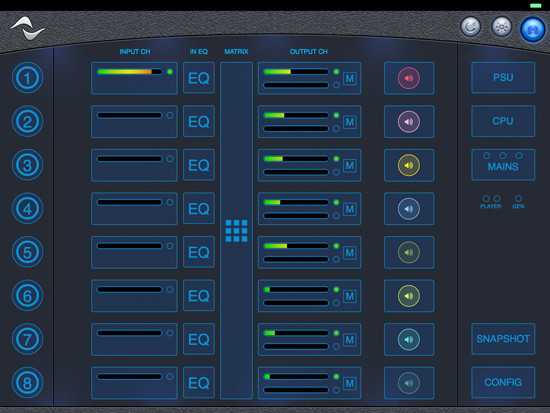Open the EQ for input channel 3
Screen dimensions: 550x413
click(199, 165)
